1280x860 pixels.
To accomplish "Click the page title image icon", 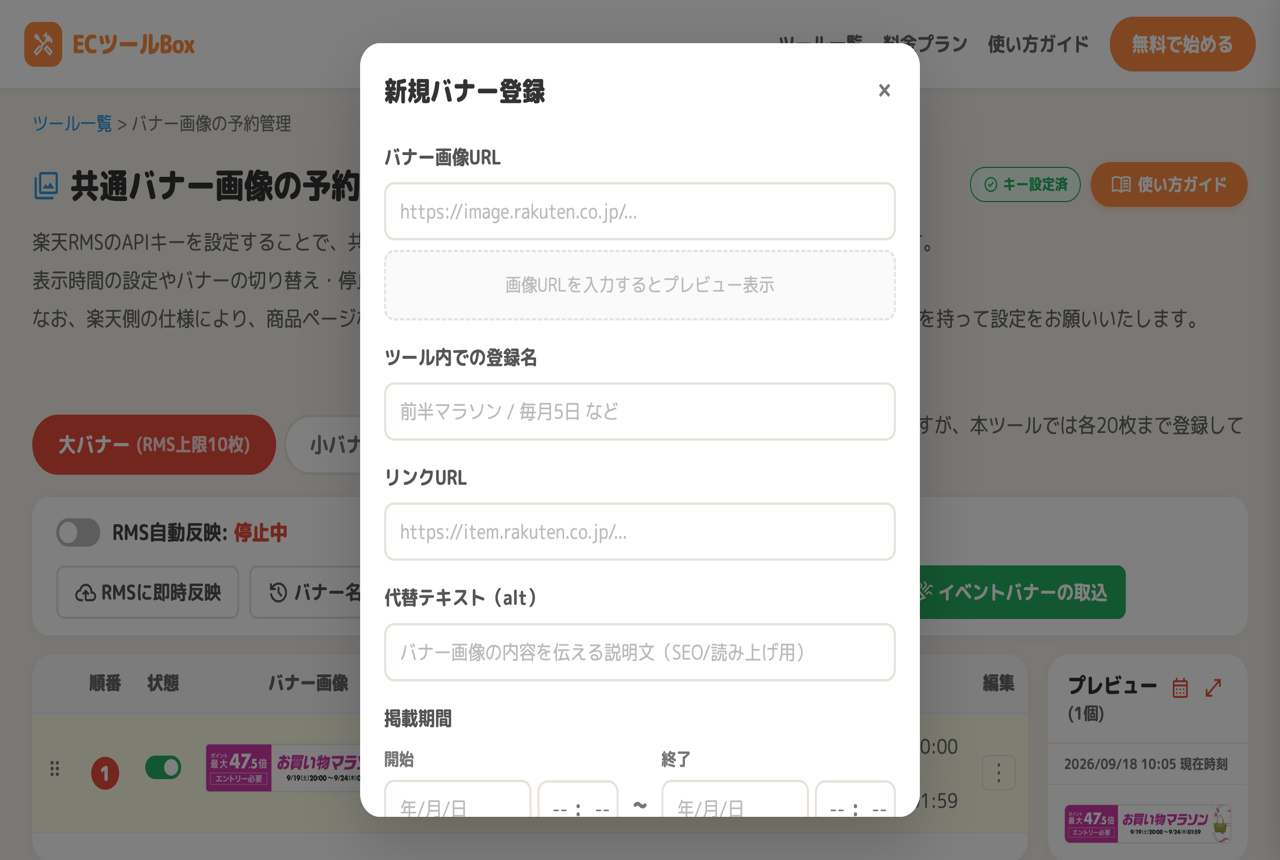I will pos(46,186).
